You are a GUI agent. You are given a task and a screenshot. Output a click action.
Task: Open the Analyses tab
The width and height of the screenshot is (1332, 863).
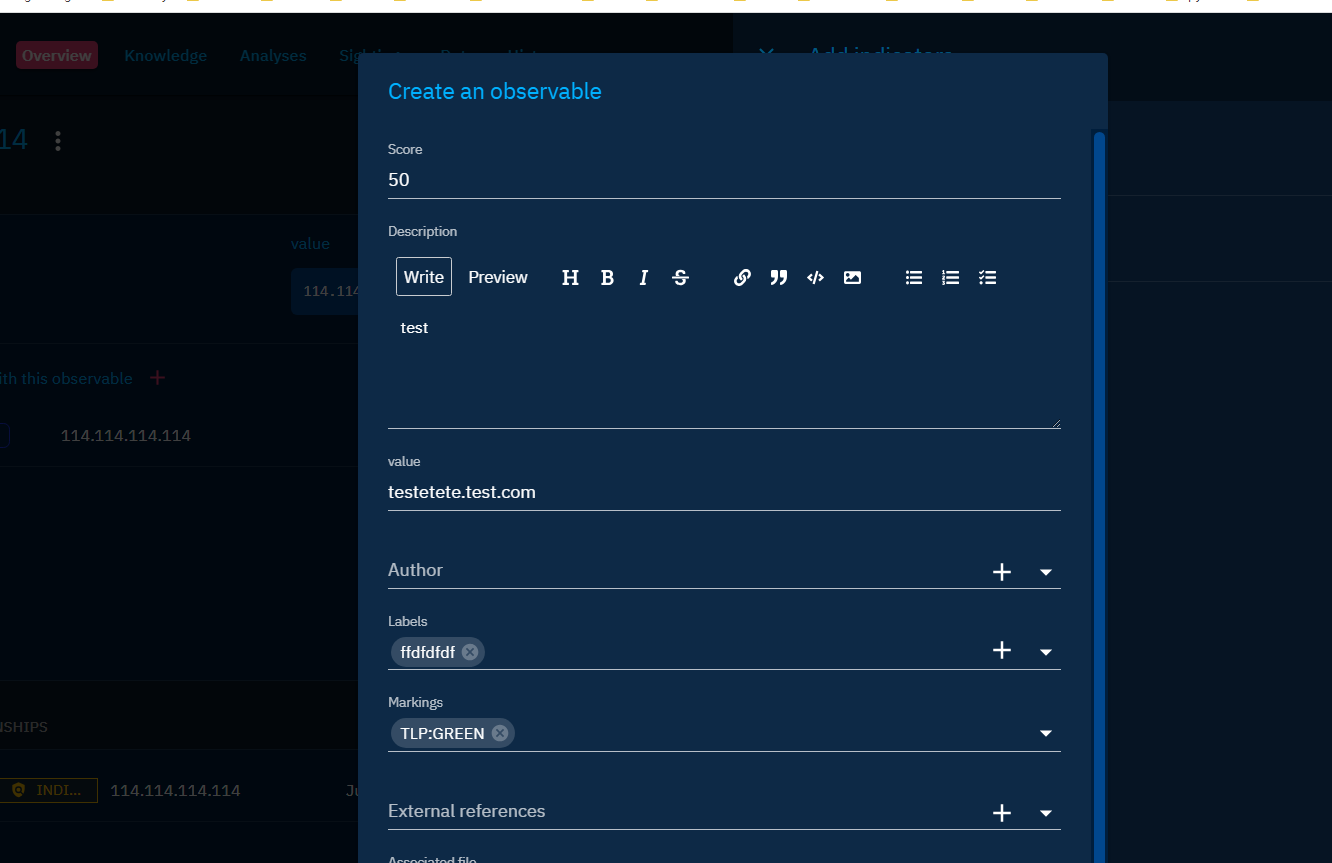click(x=272, y=55)
